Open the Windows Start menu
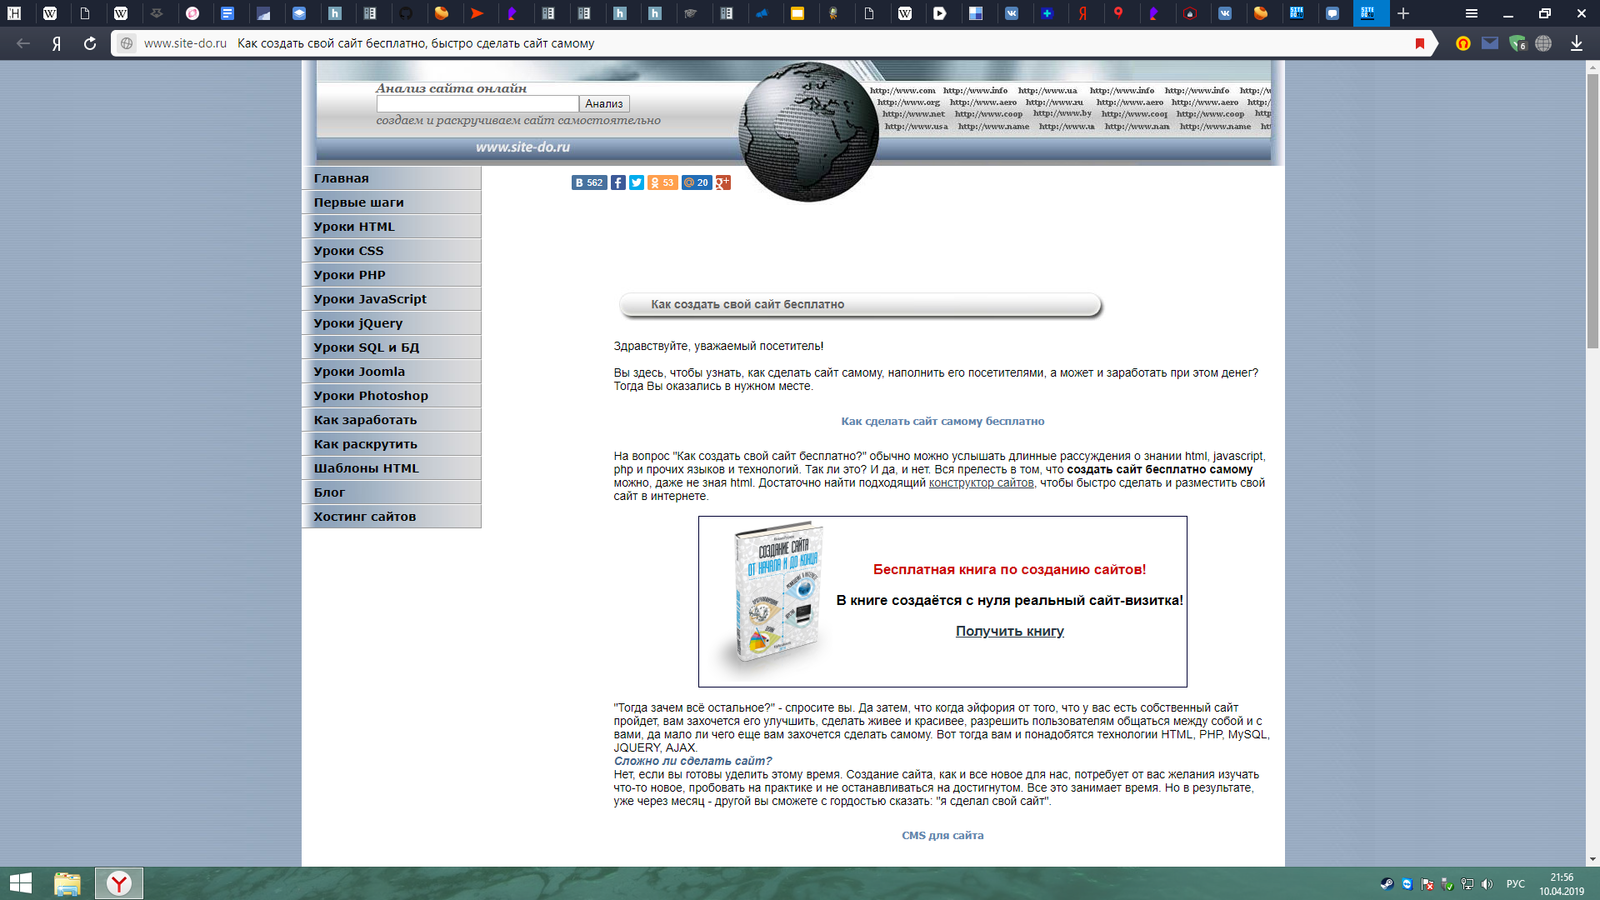The height and width of the screenshot is (900, 1600). (20, 883)
